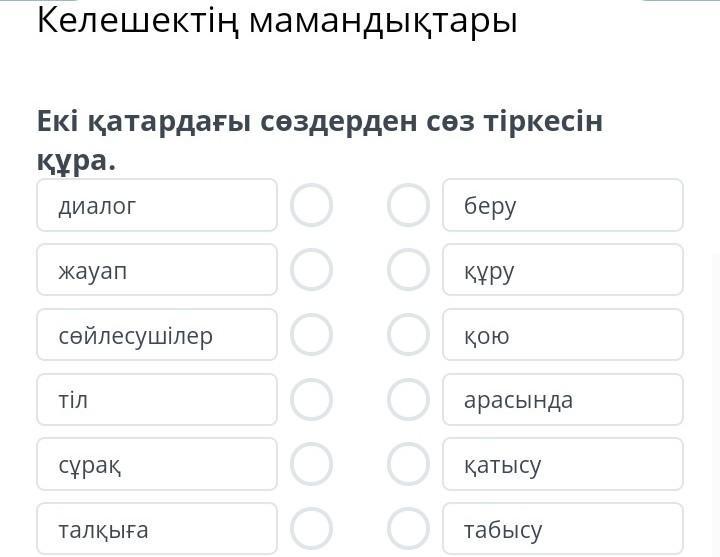Select the radio circle next to сұрақ
The image size is (720, 557).
pyautogui.click(x=311, y=464)
